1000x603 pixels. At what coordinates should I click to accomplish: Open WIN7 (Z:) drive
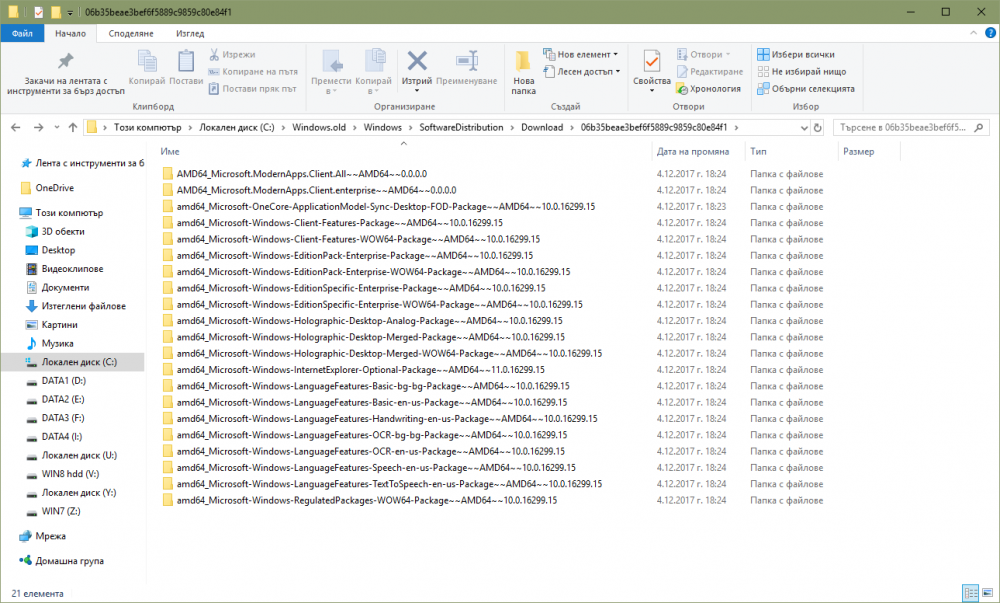click(61, 511)
